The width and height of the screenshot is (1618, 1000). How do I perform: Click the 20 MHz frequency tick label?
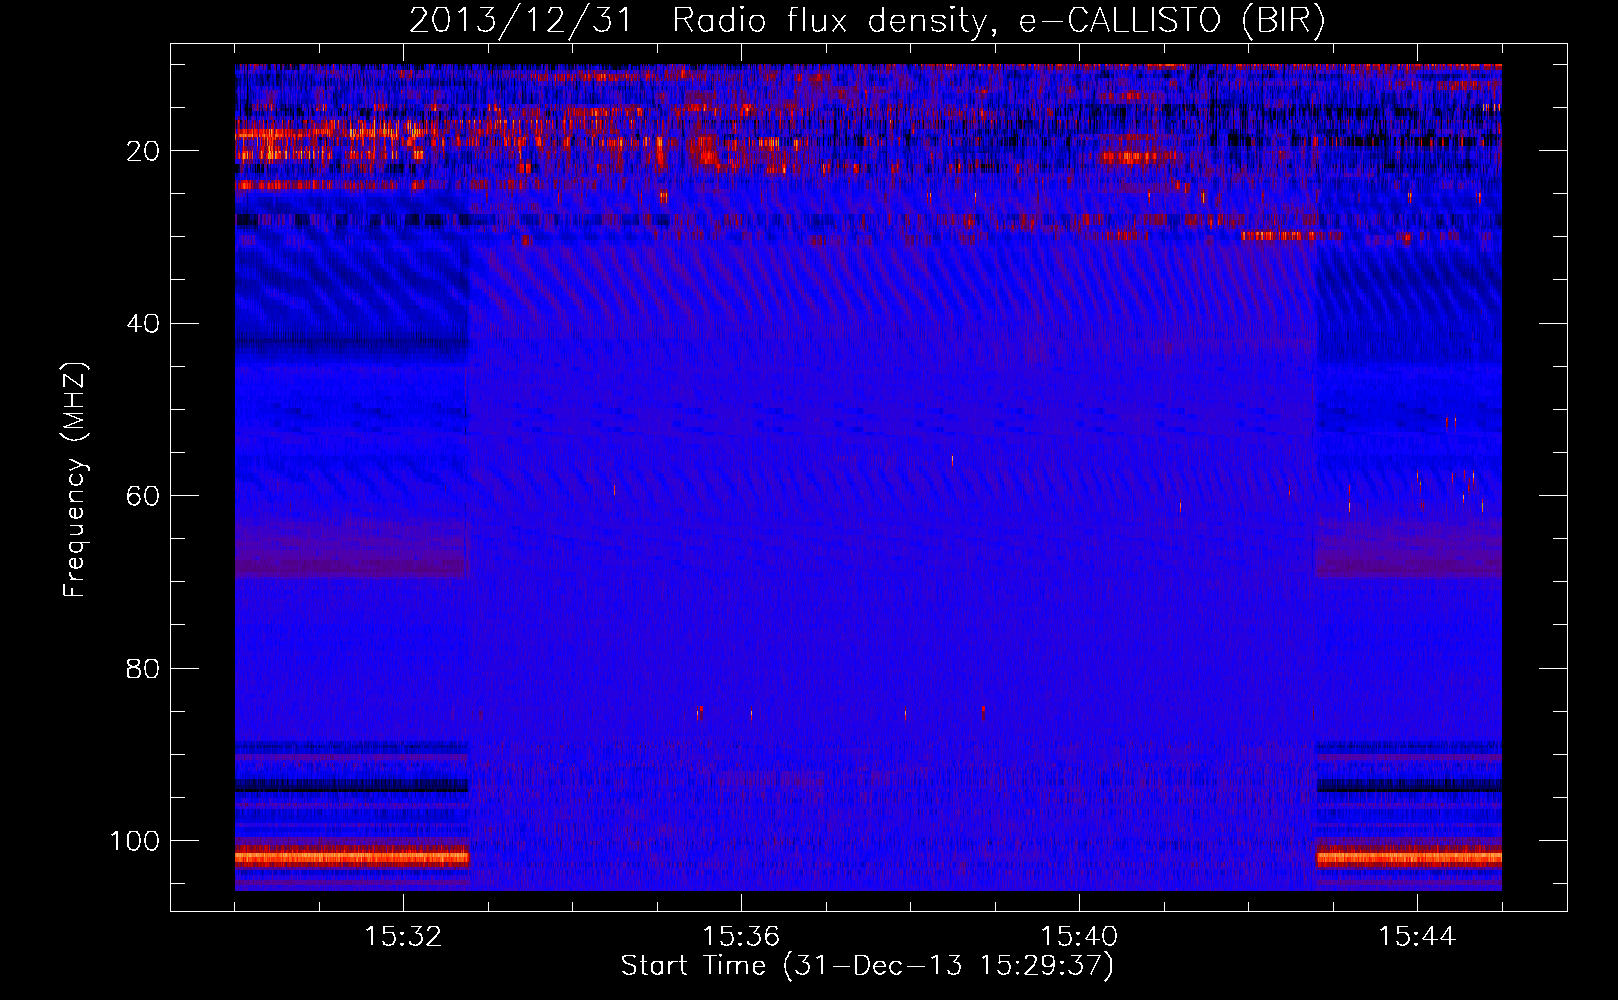tap(143, 151)
